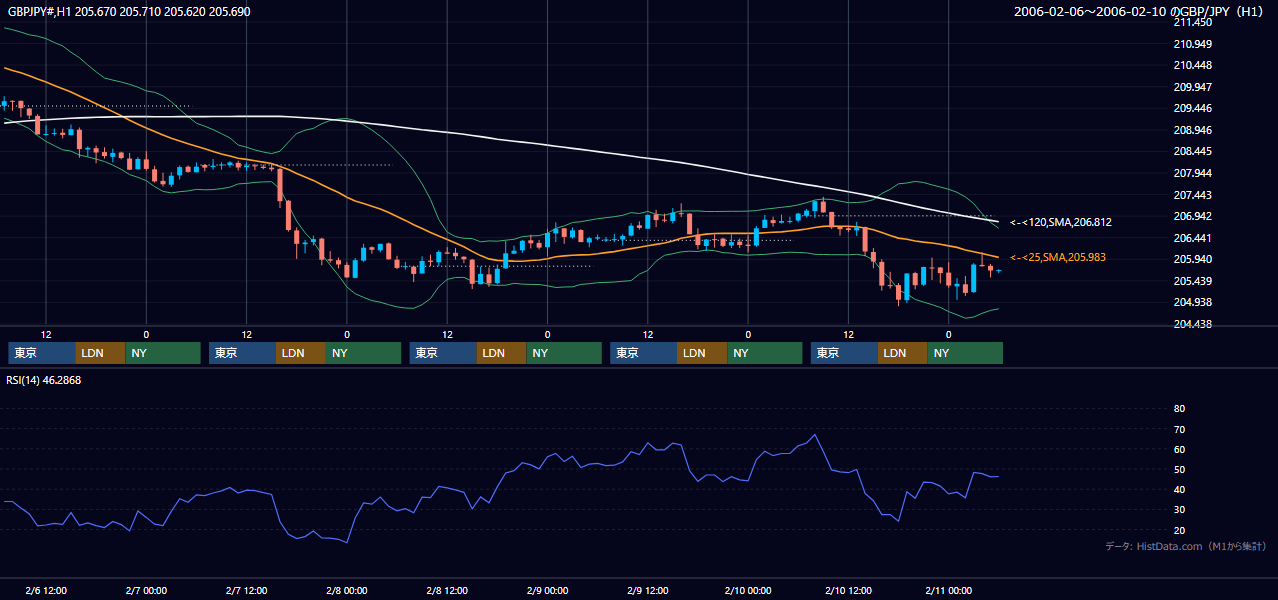Click price axis value 205.940
Viewport: 1278px width, 600px height.
click(x=1192, y=259)
